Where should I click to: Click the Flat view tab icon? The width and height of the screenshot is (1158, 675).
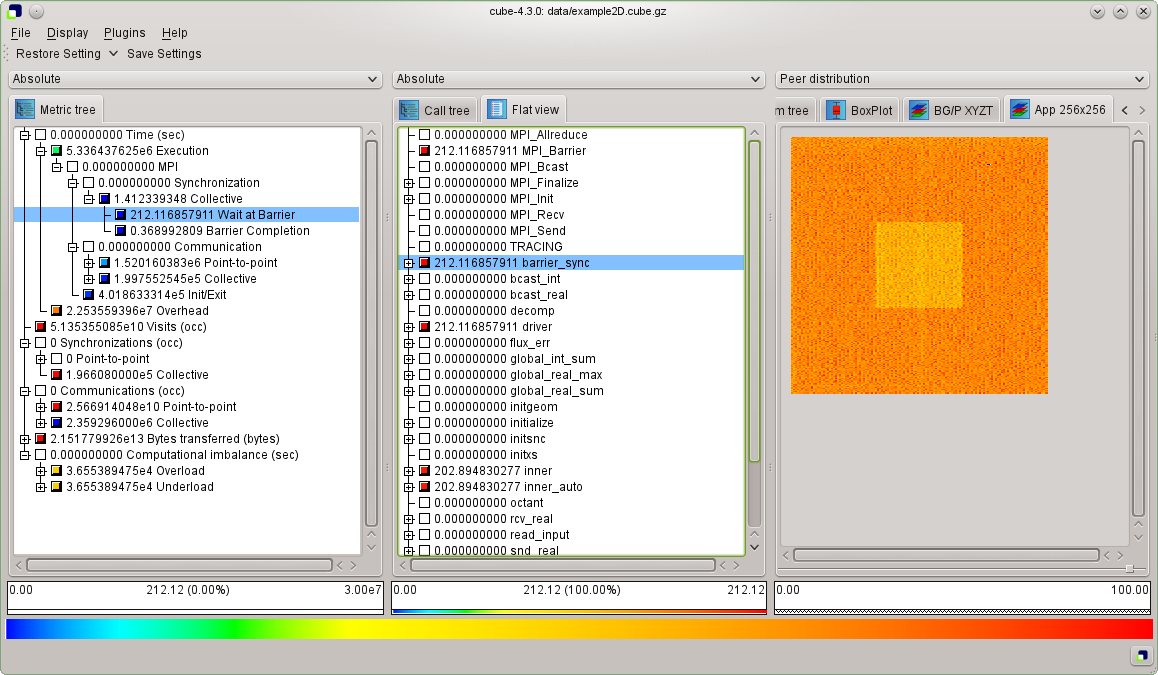[497, 109]
